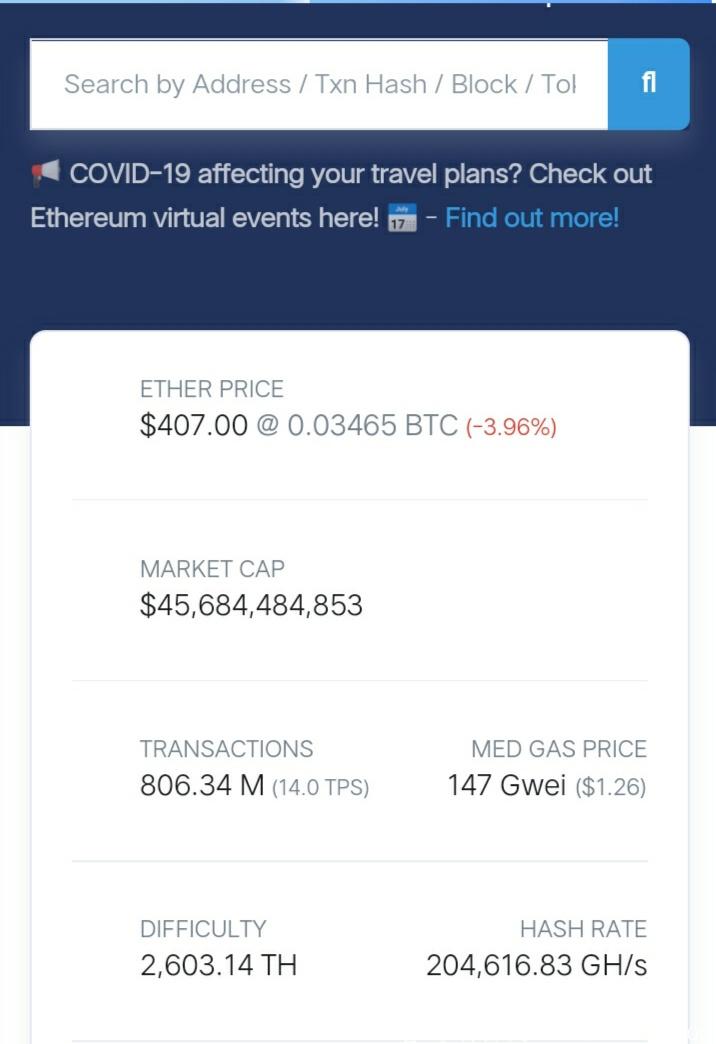716x1044 pixels.
Task: Select the MARKET CAP label
Action: click(x=212, y=569)
